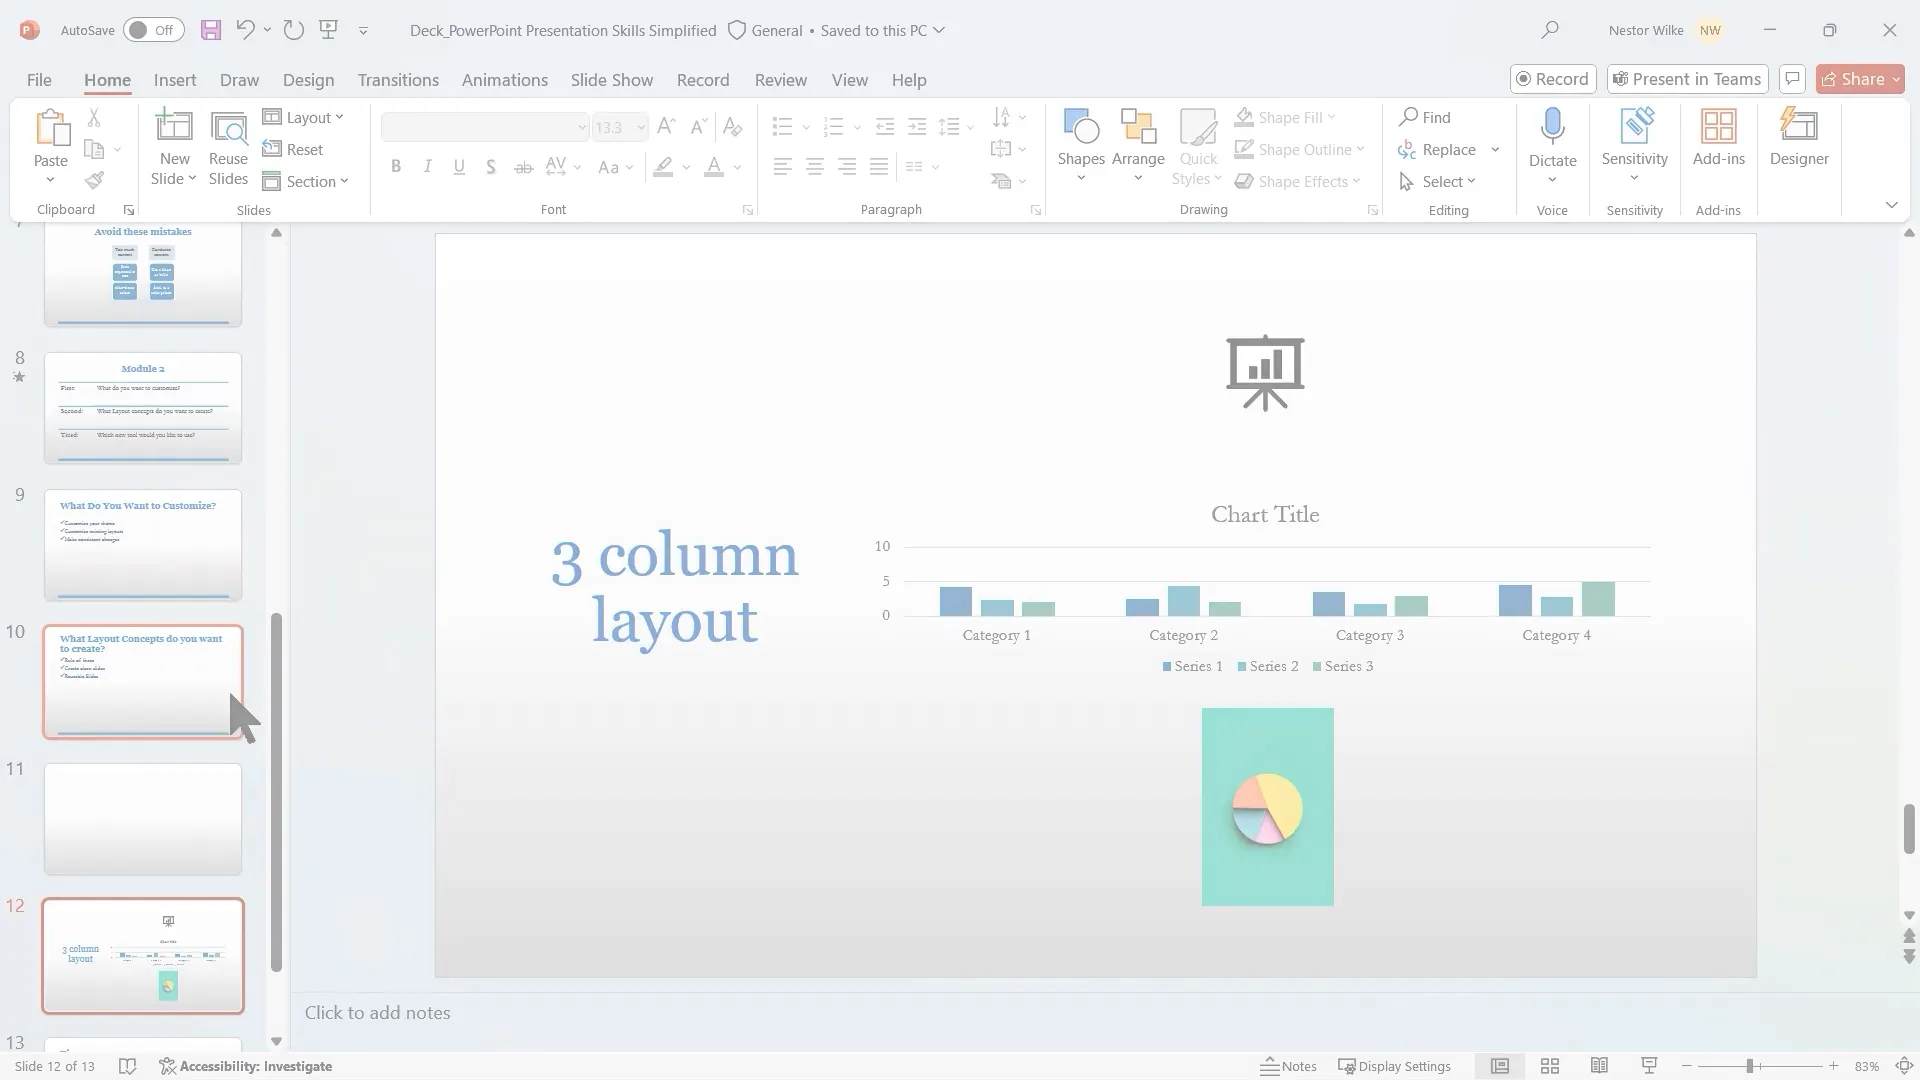1920x1080 pixels.
Task: Toggle Underline formatting
Action: click(459, 167)
